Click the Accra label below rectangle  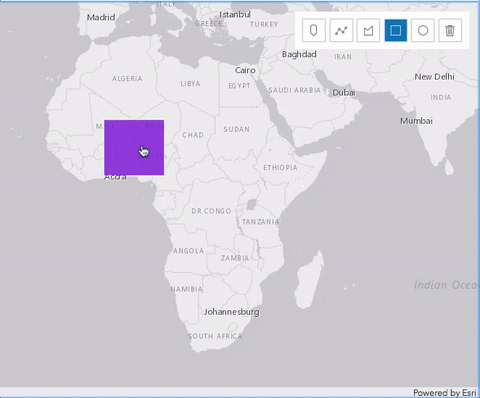tap(115, 178)
